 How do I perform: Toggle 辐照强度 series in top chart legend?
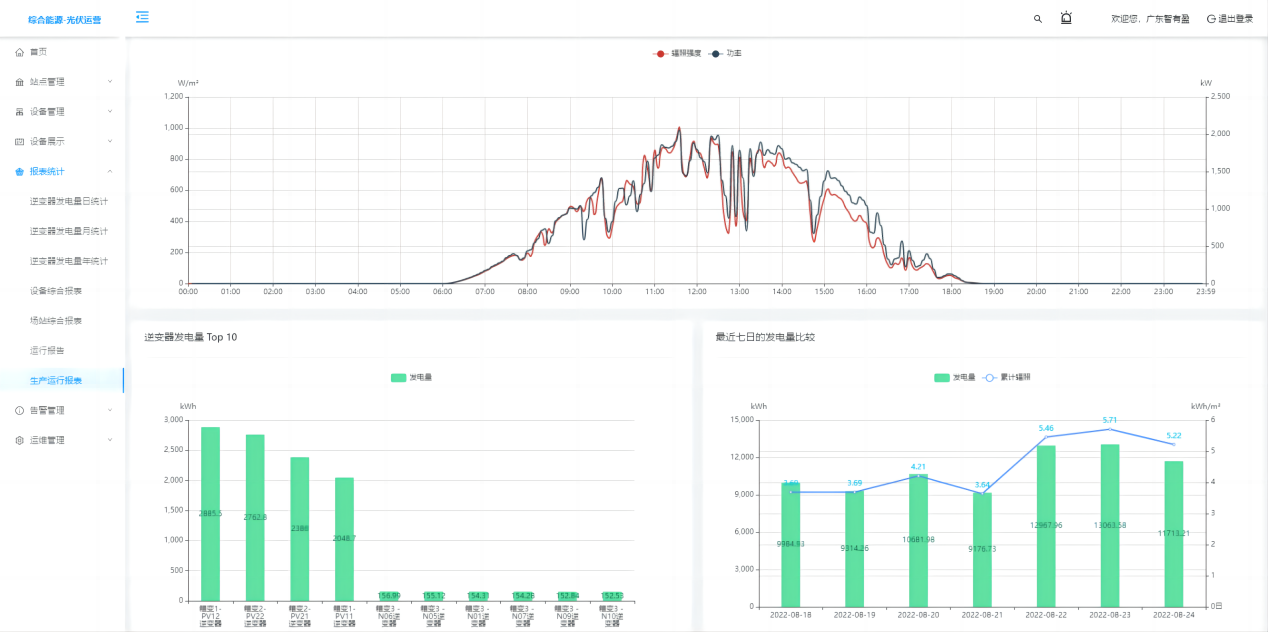click(x=677, y=53)
